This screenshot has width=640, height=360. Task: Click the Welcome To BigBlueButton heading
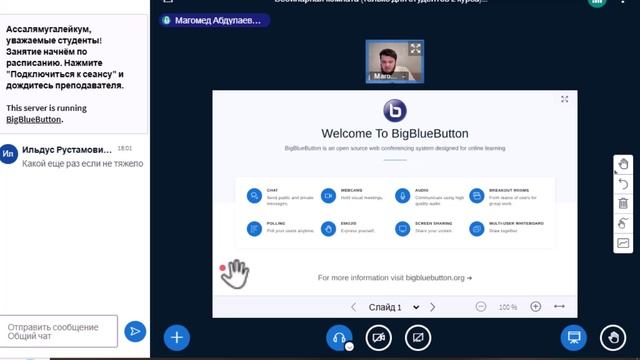[x=395, y=133]
